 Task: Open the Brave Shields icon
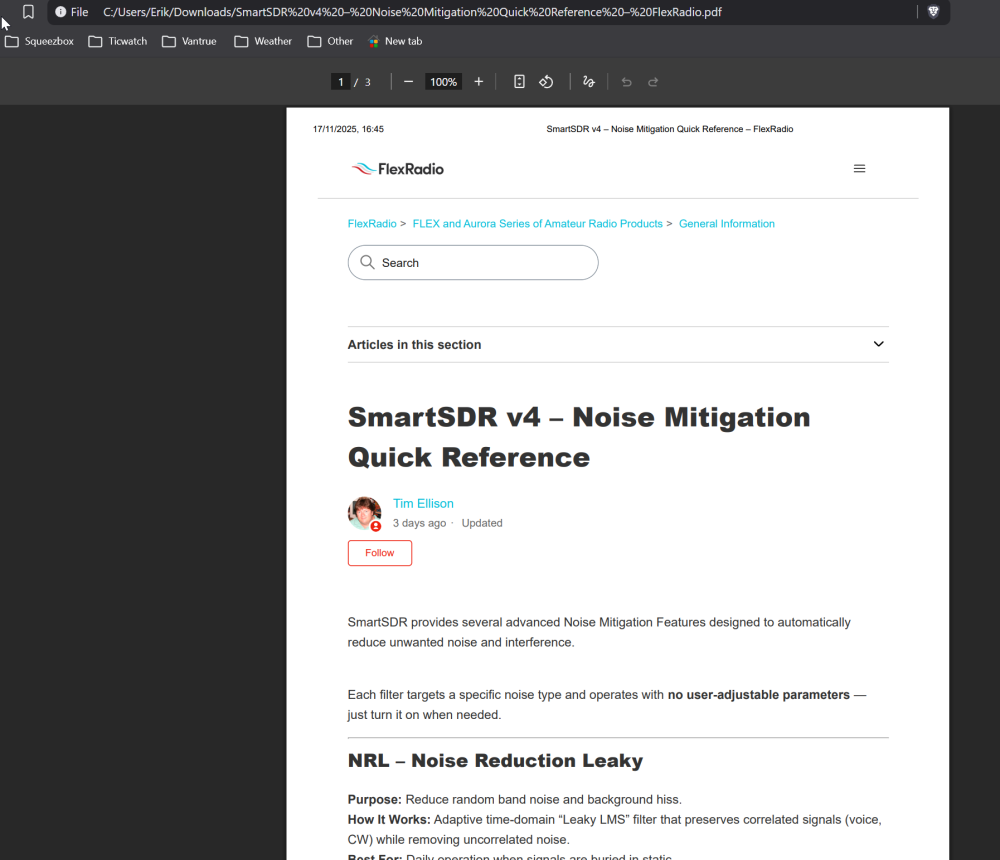click(x=933, y=12)
